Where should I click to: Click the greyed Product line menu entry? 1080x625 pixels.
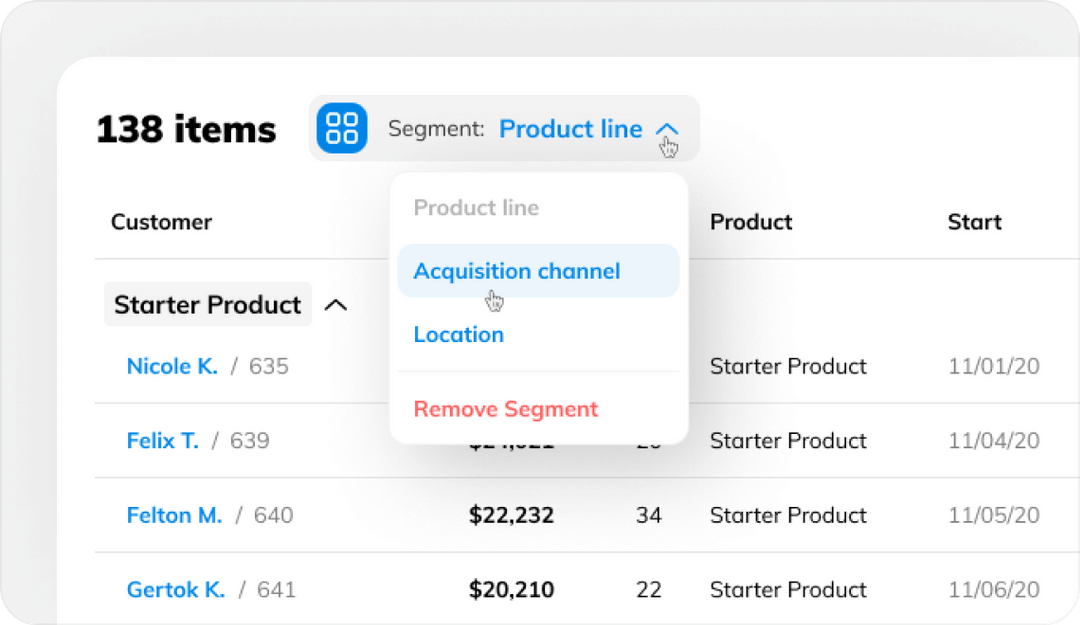[x=477, y=207]
